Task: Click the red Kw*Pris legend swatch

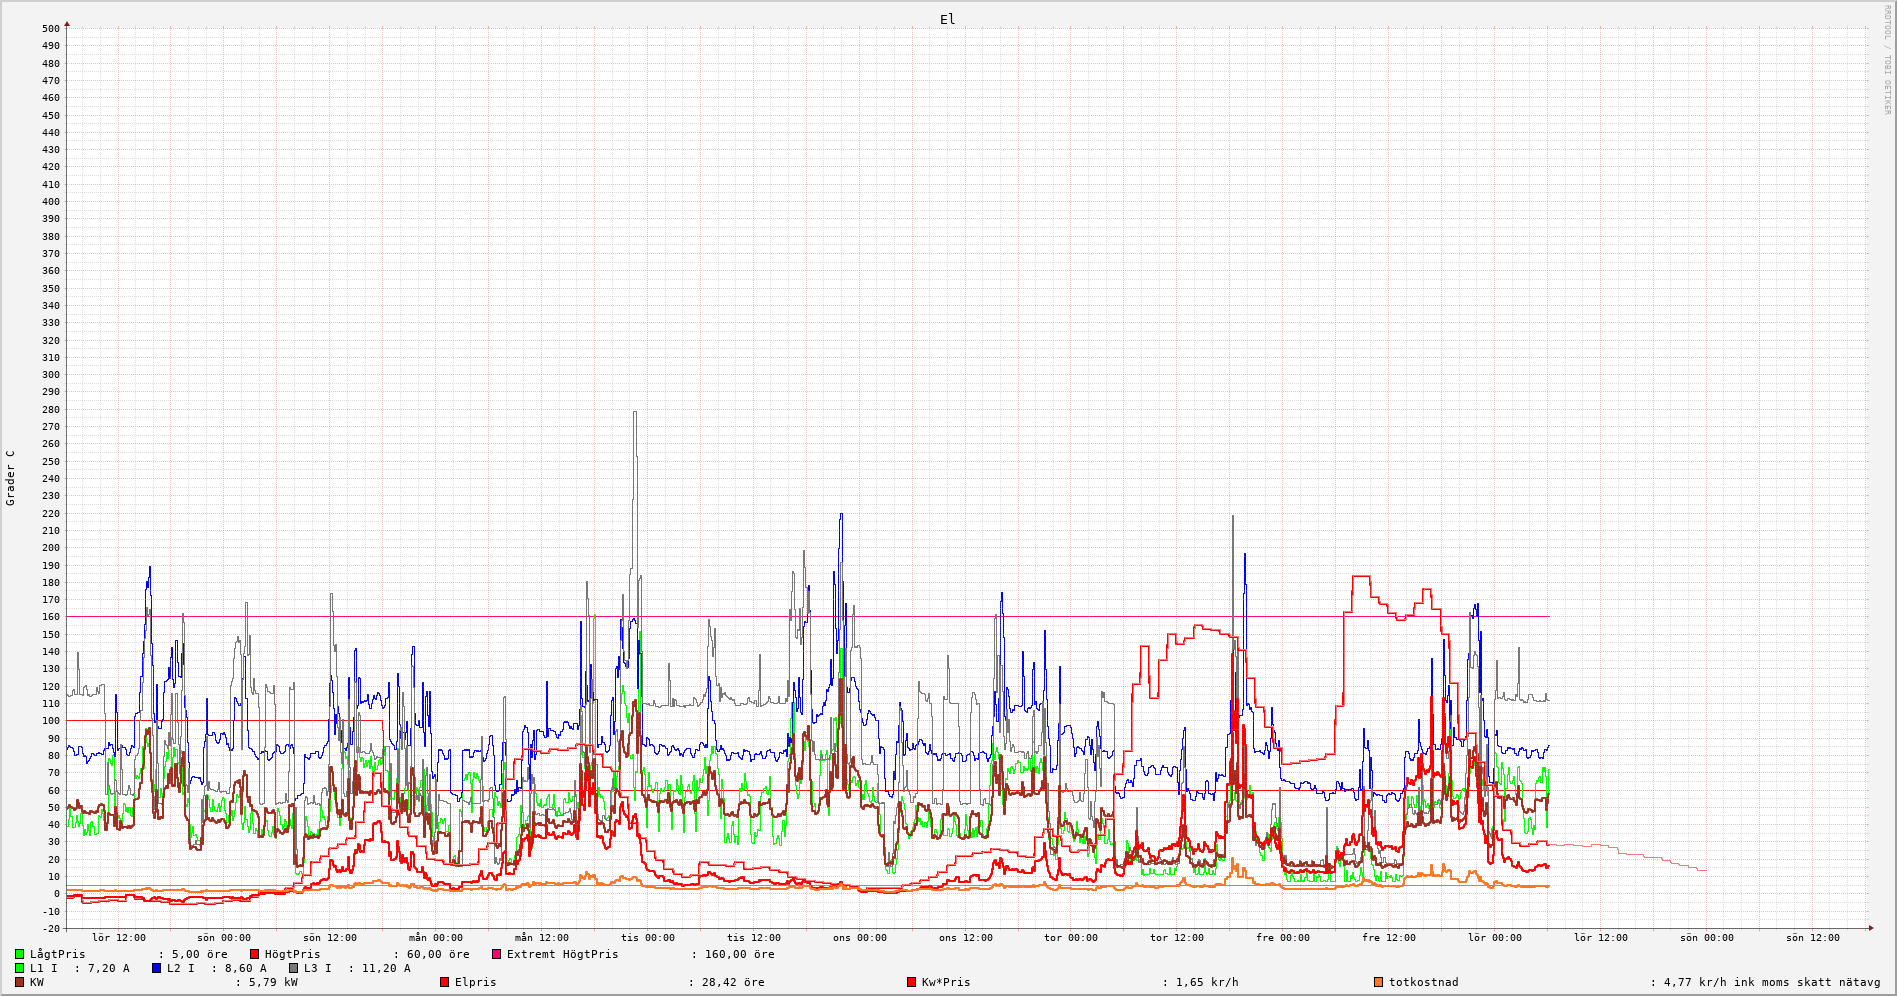Action: coord(912,982)
